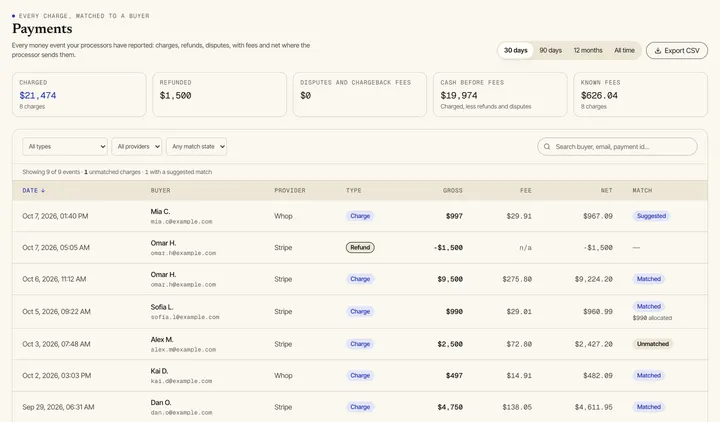Viewport: 720px width, 422px height.
Task: Click the Matched badge on the $9,500 charge
Action: (648, 279)
